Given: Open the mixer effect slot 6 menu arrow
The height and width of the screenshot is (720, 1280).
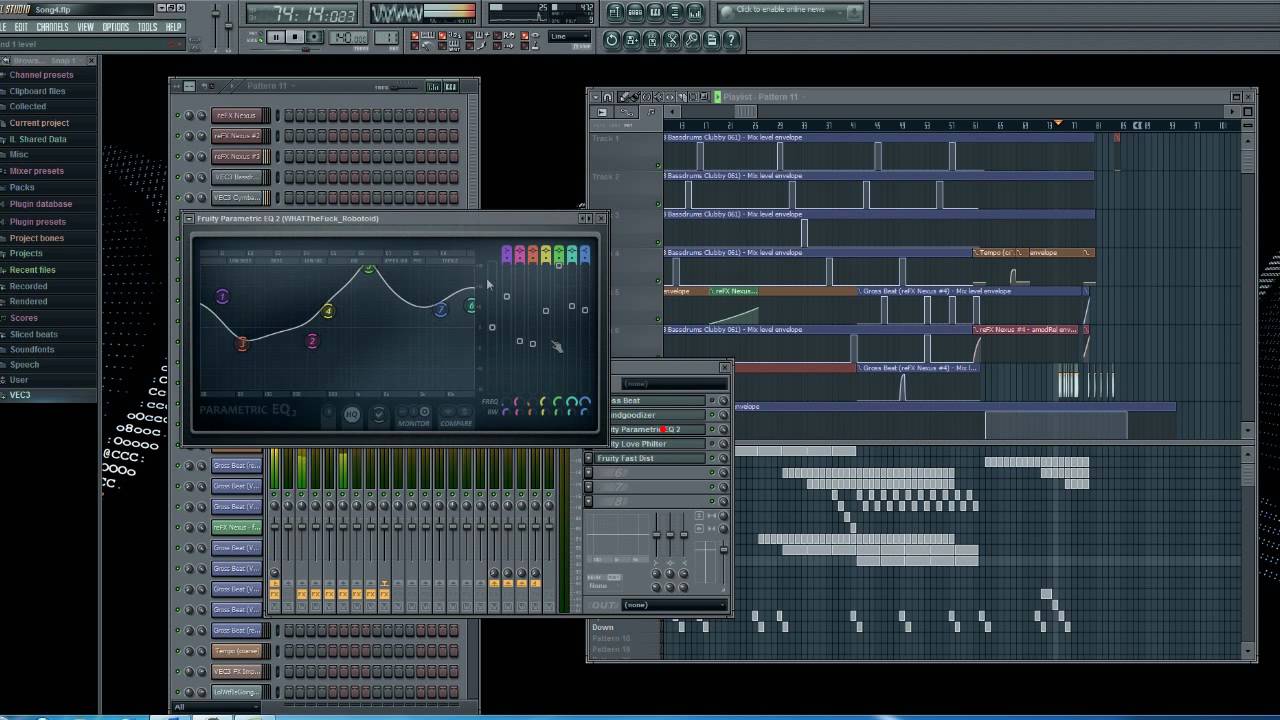Looking at the screenshot, I should pos(589,472).
